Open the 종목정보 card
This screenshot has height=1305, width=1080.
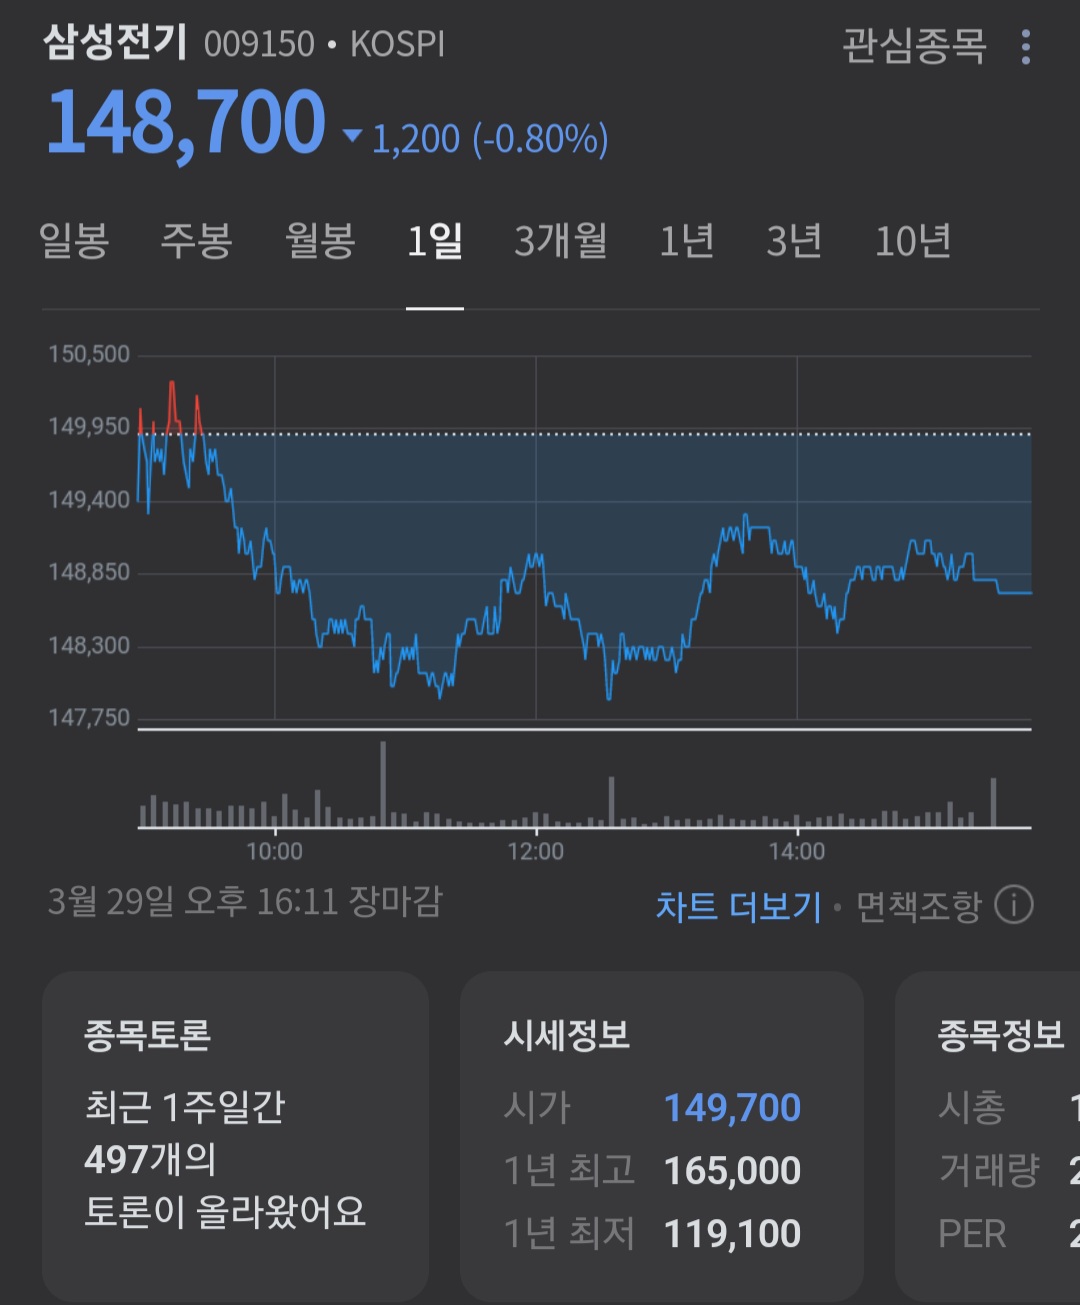pos(988,1137)
